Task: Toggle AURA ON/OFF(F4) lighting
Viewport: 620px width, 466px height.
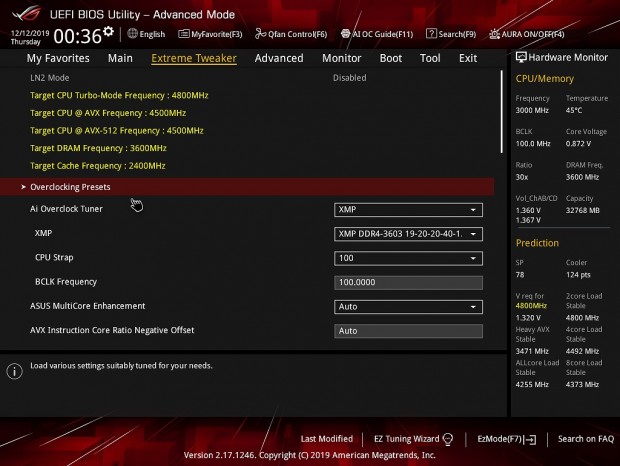Action: (x=493, y=34)
